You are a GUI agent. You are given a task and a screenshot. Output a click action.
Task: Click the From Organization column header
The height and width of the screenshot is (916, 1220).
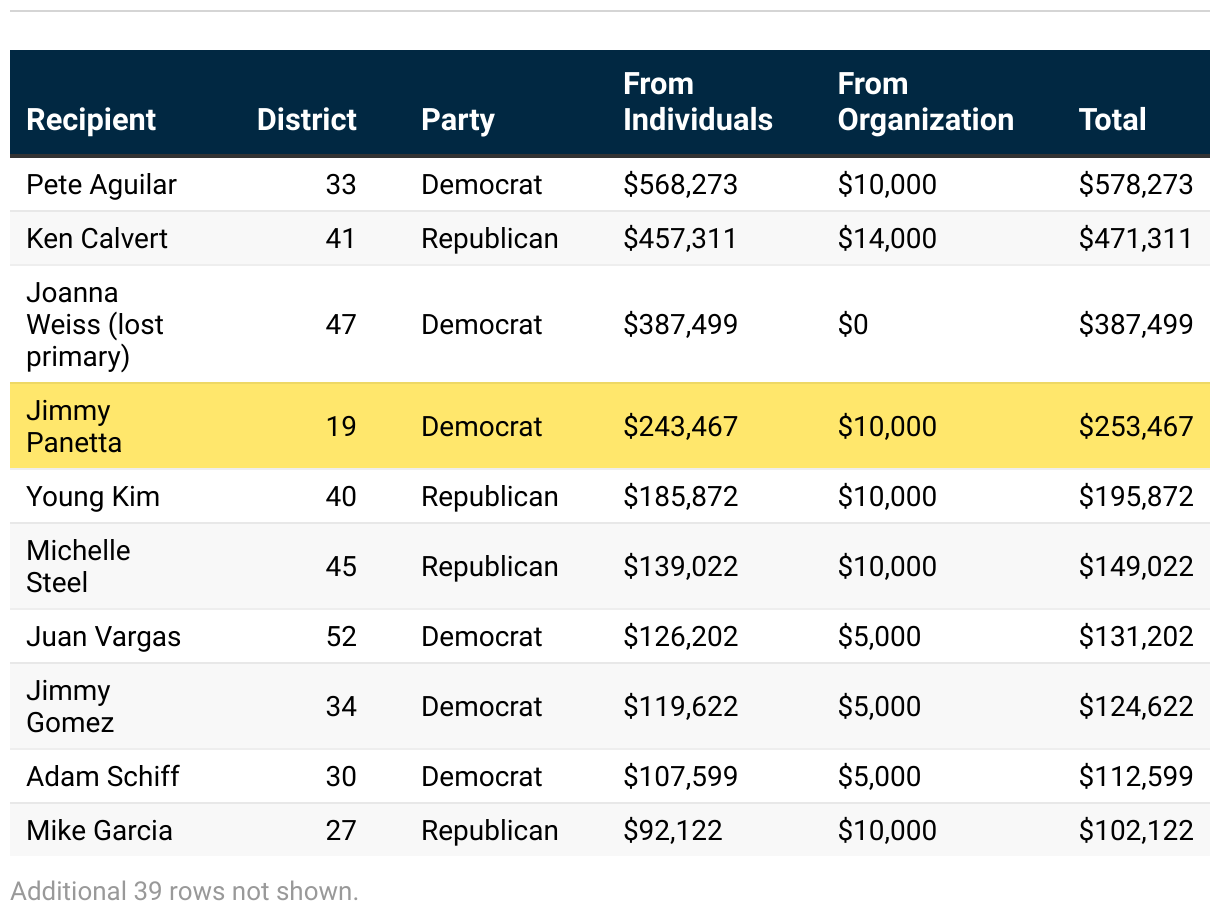tap(925, 102)
